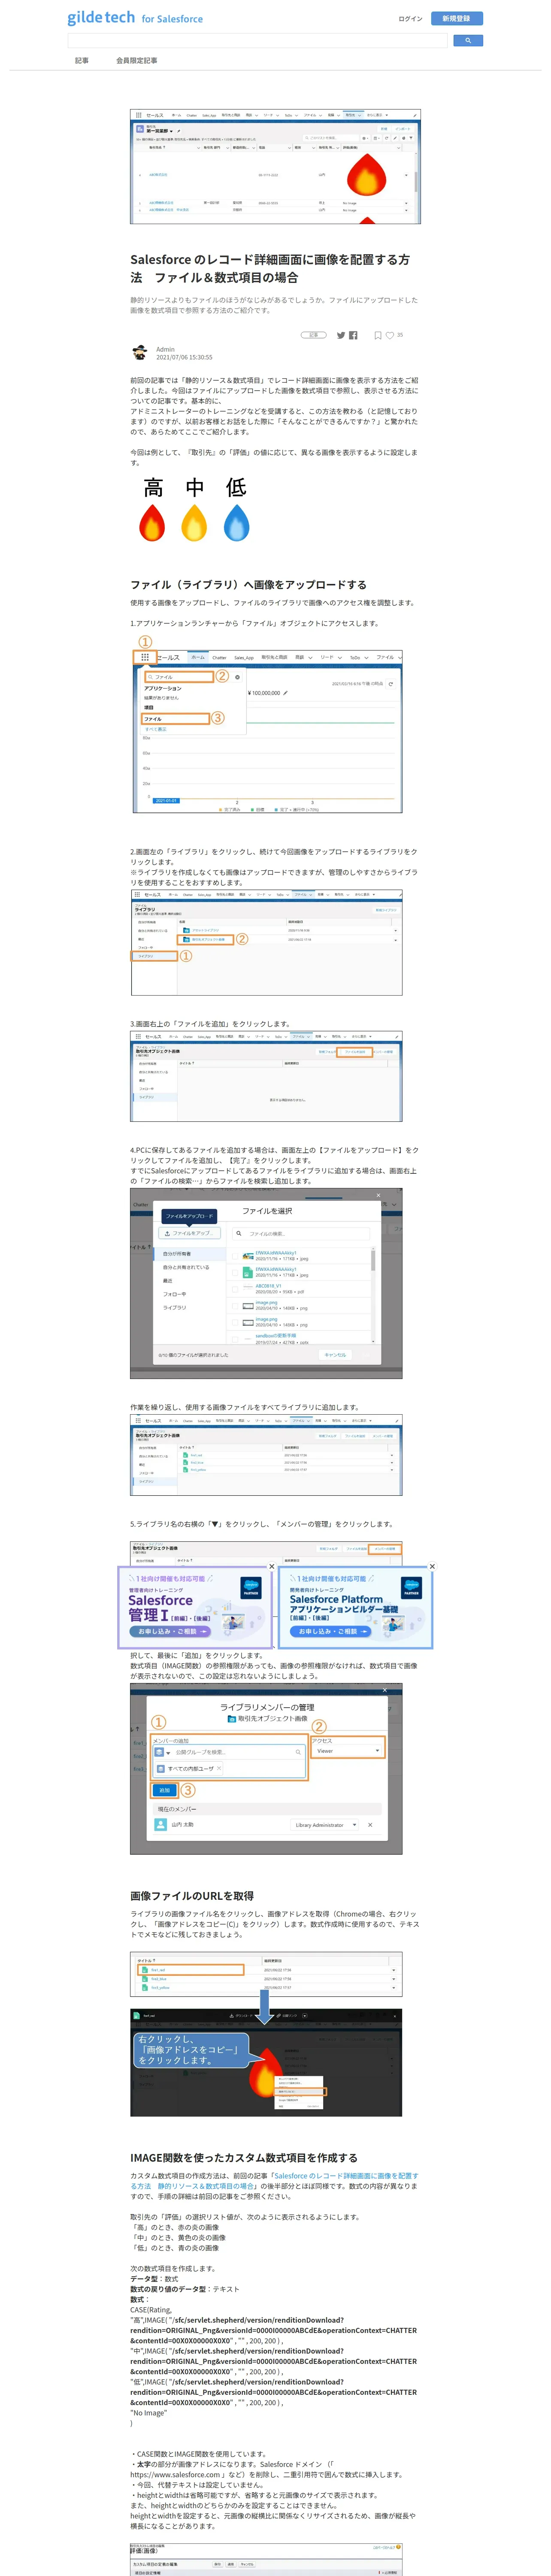Close the アプリケーションビルダー基礎 ad banner

(432, 1566)
